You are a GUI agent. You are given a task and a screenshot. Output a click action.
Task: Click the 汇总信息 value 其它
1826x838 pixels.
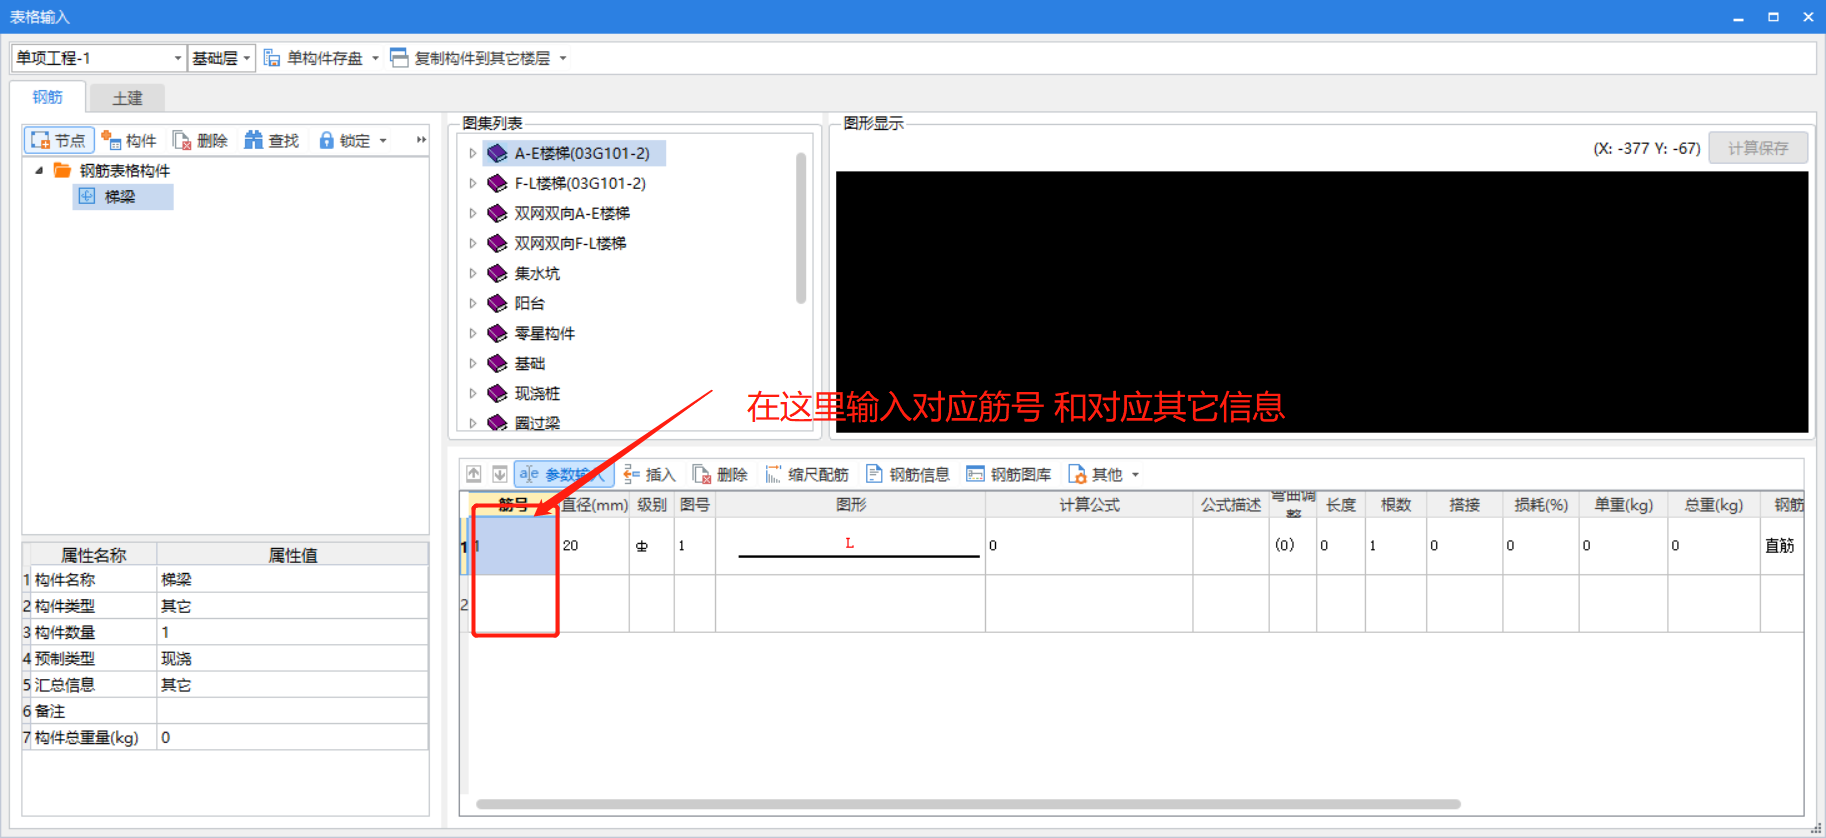click(x=292, y=685)
